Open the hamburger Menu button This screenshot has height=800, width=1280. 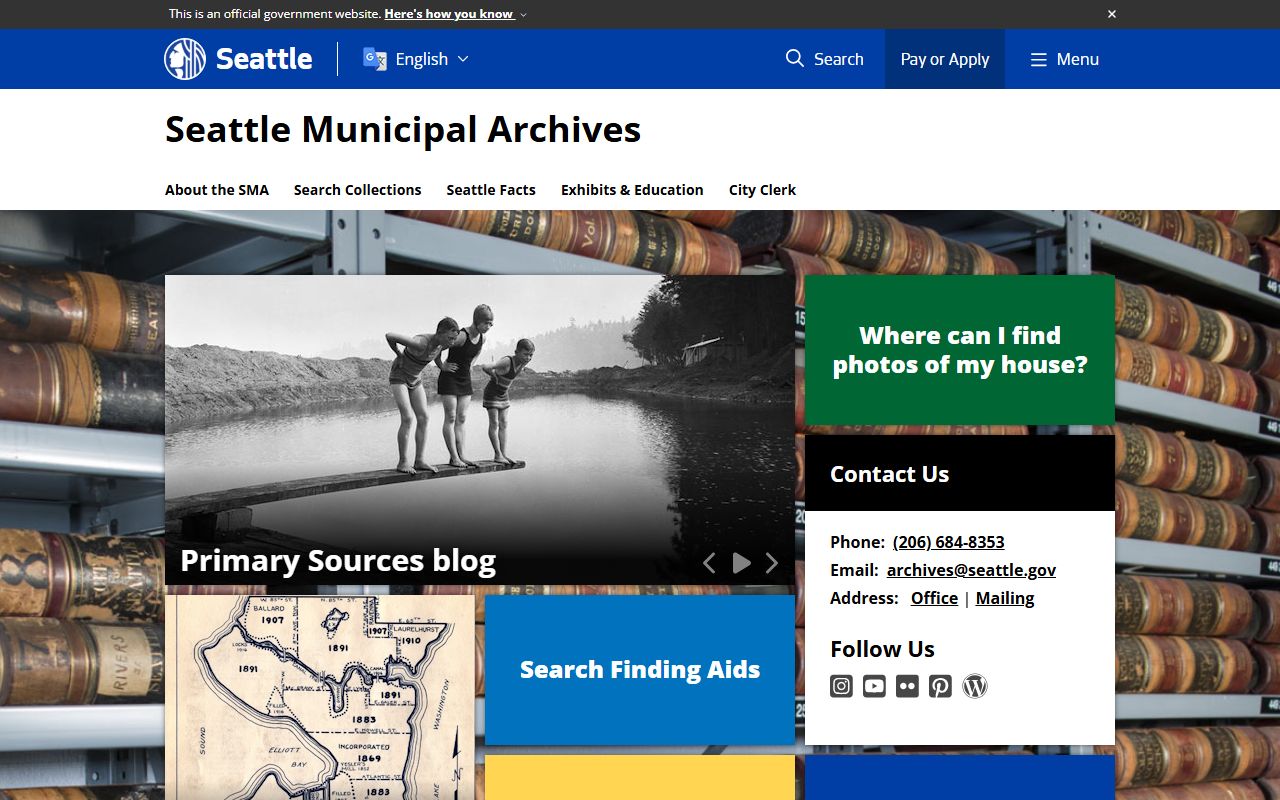coord(1065,59)
